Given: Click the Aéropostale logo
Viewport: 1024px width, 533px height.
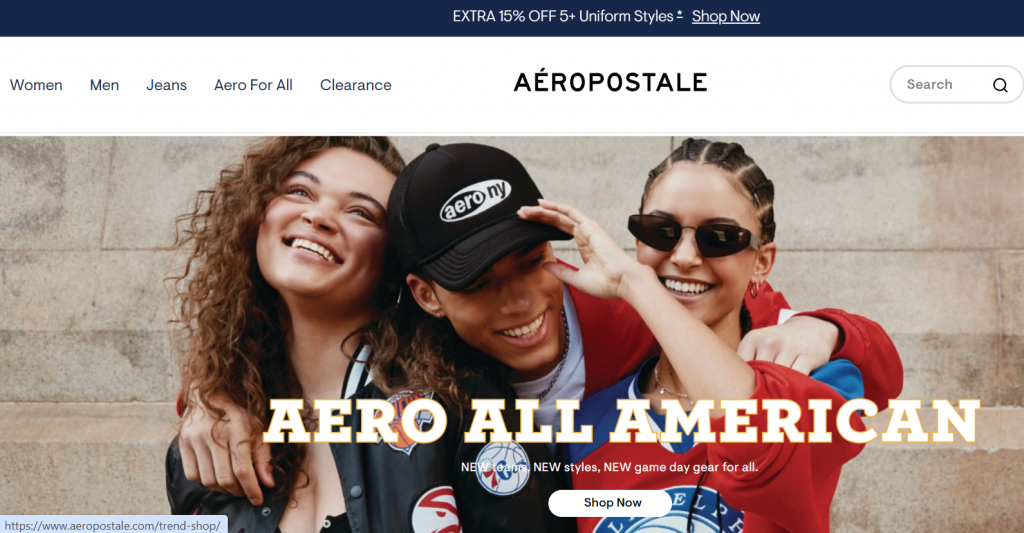Looking at the screenshot, I should pos(611,82).
